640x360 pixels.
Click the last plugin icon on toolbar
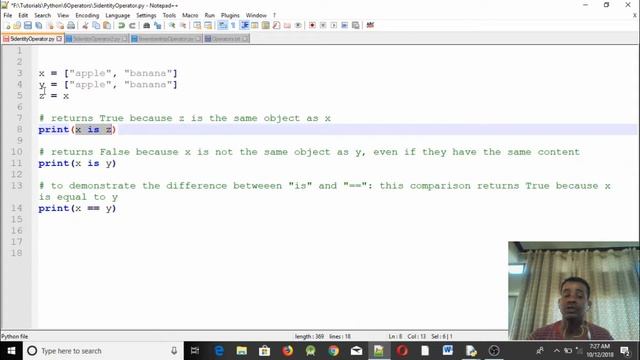pyautogui.click(x=370, y=26)
